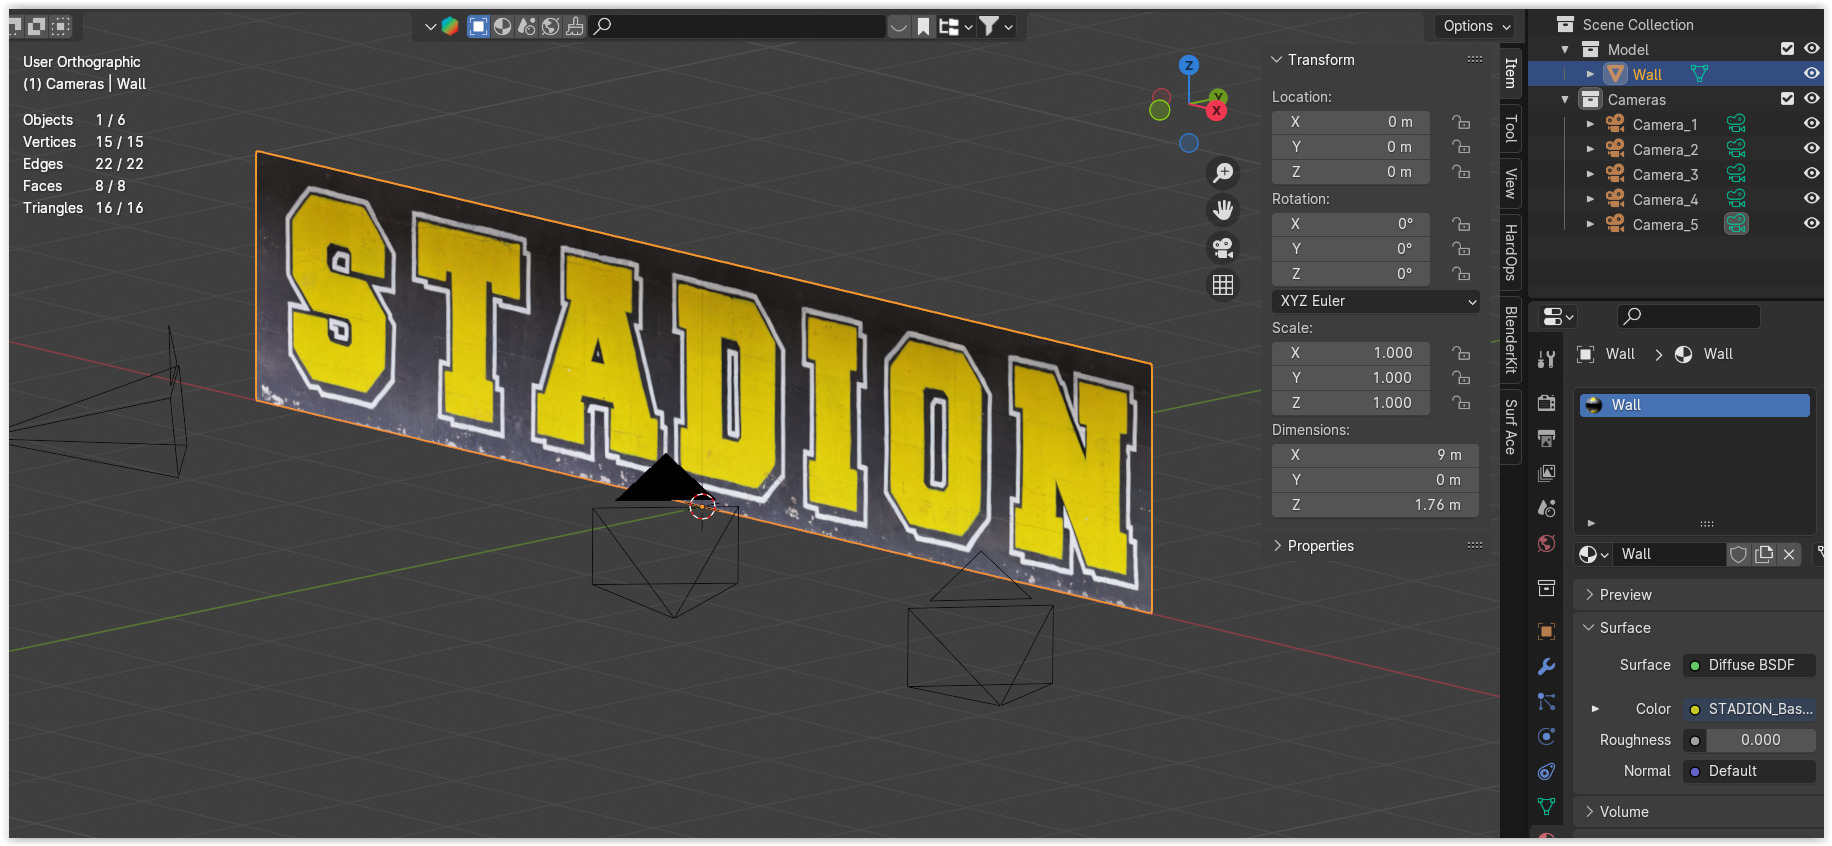
Task: Open the World properties tab
Action: [1547, 543]
